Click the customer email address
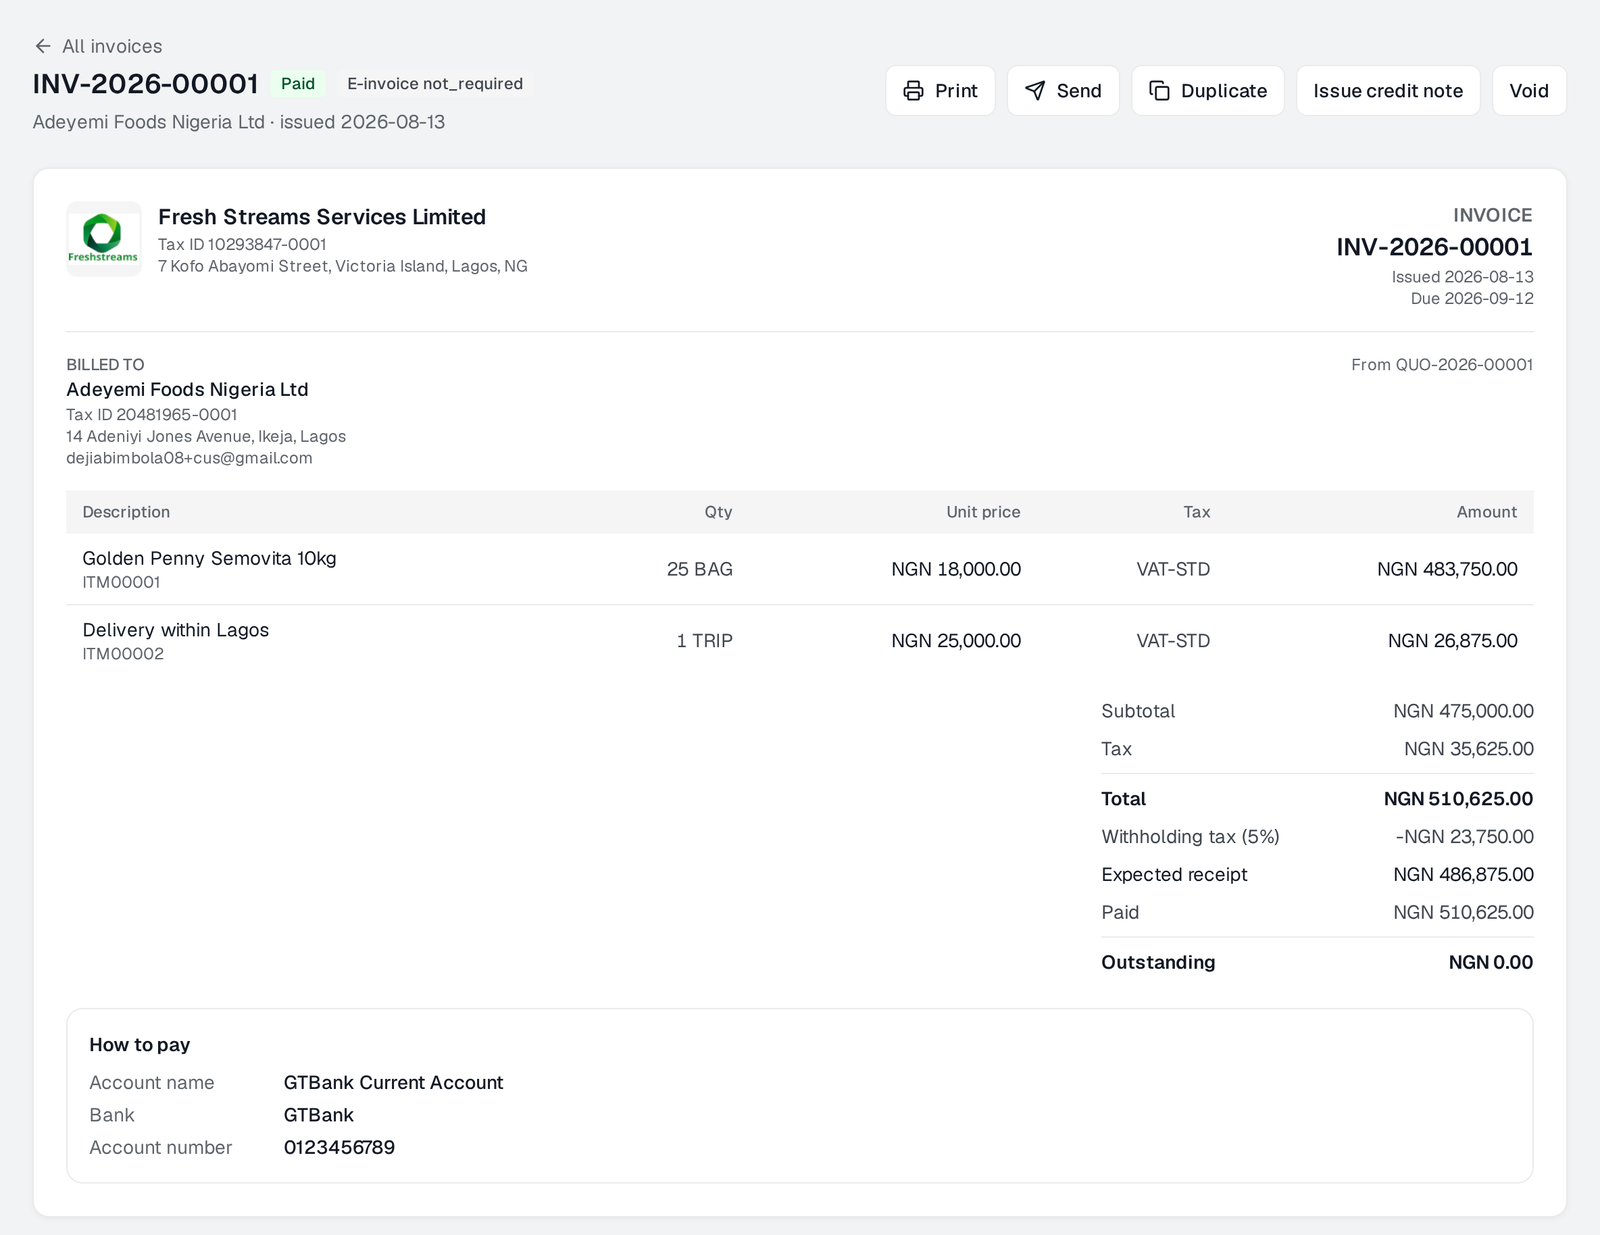The image size is (1600, 1235). click(x=189, y=459)
